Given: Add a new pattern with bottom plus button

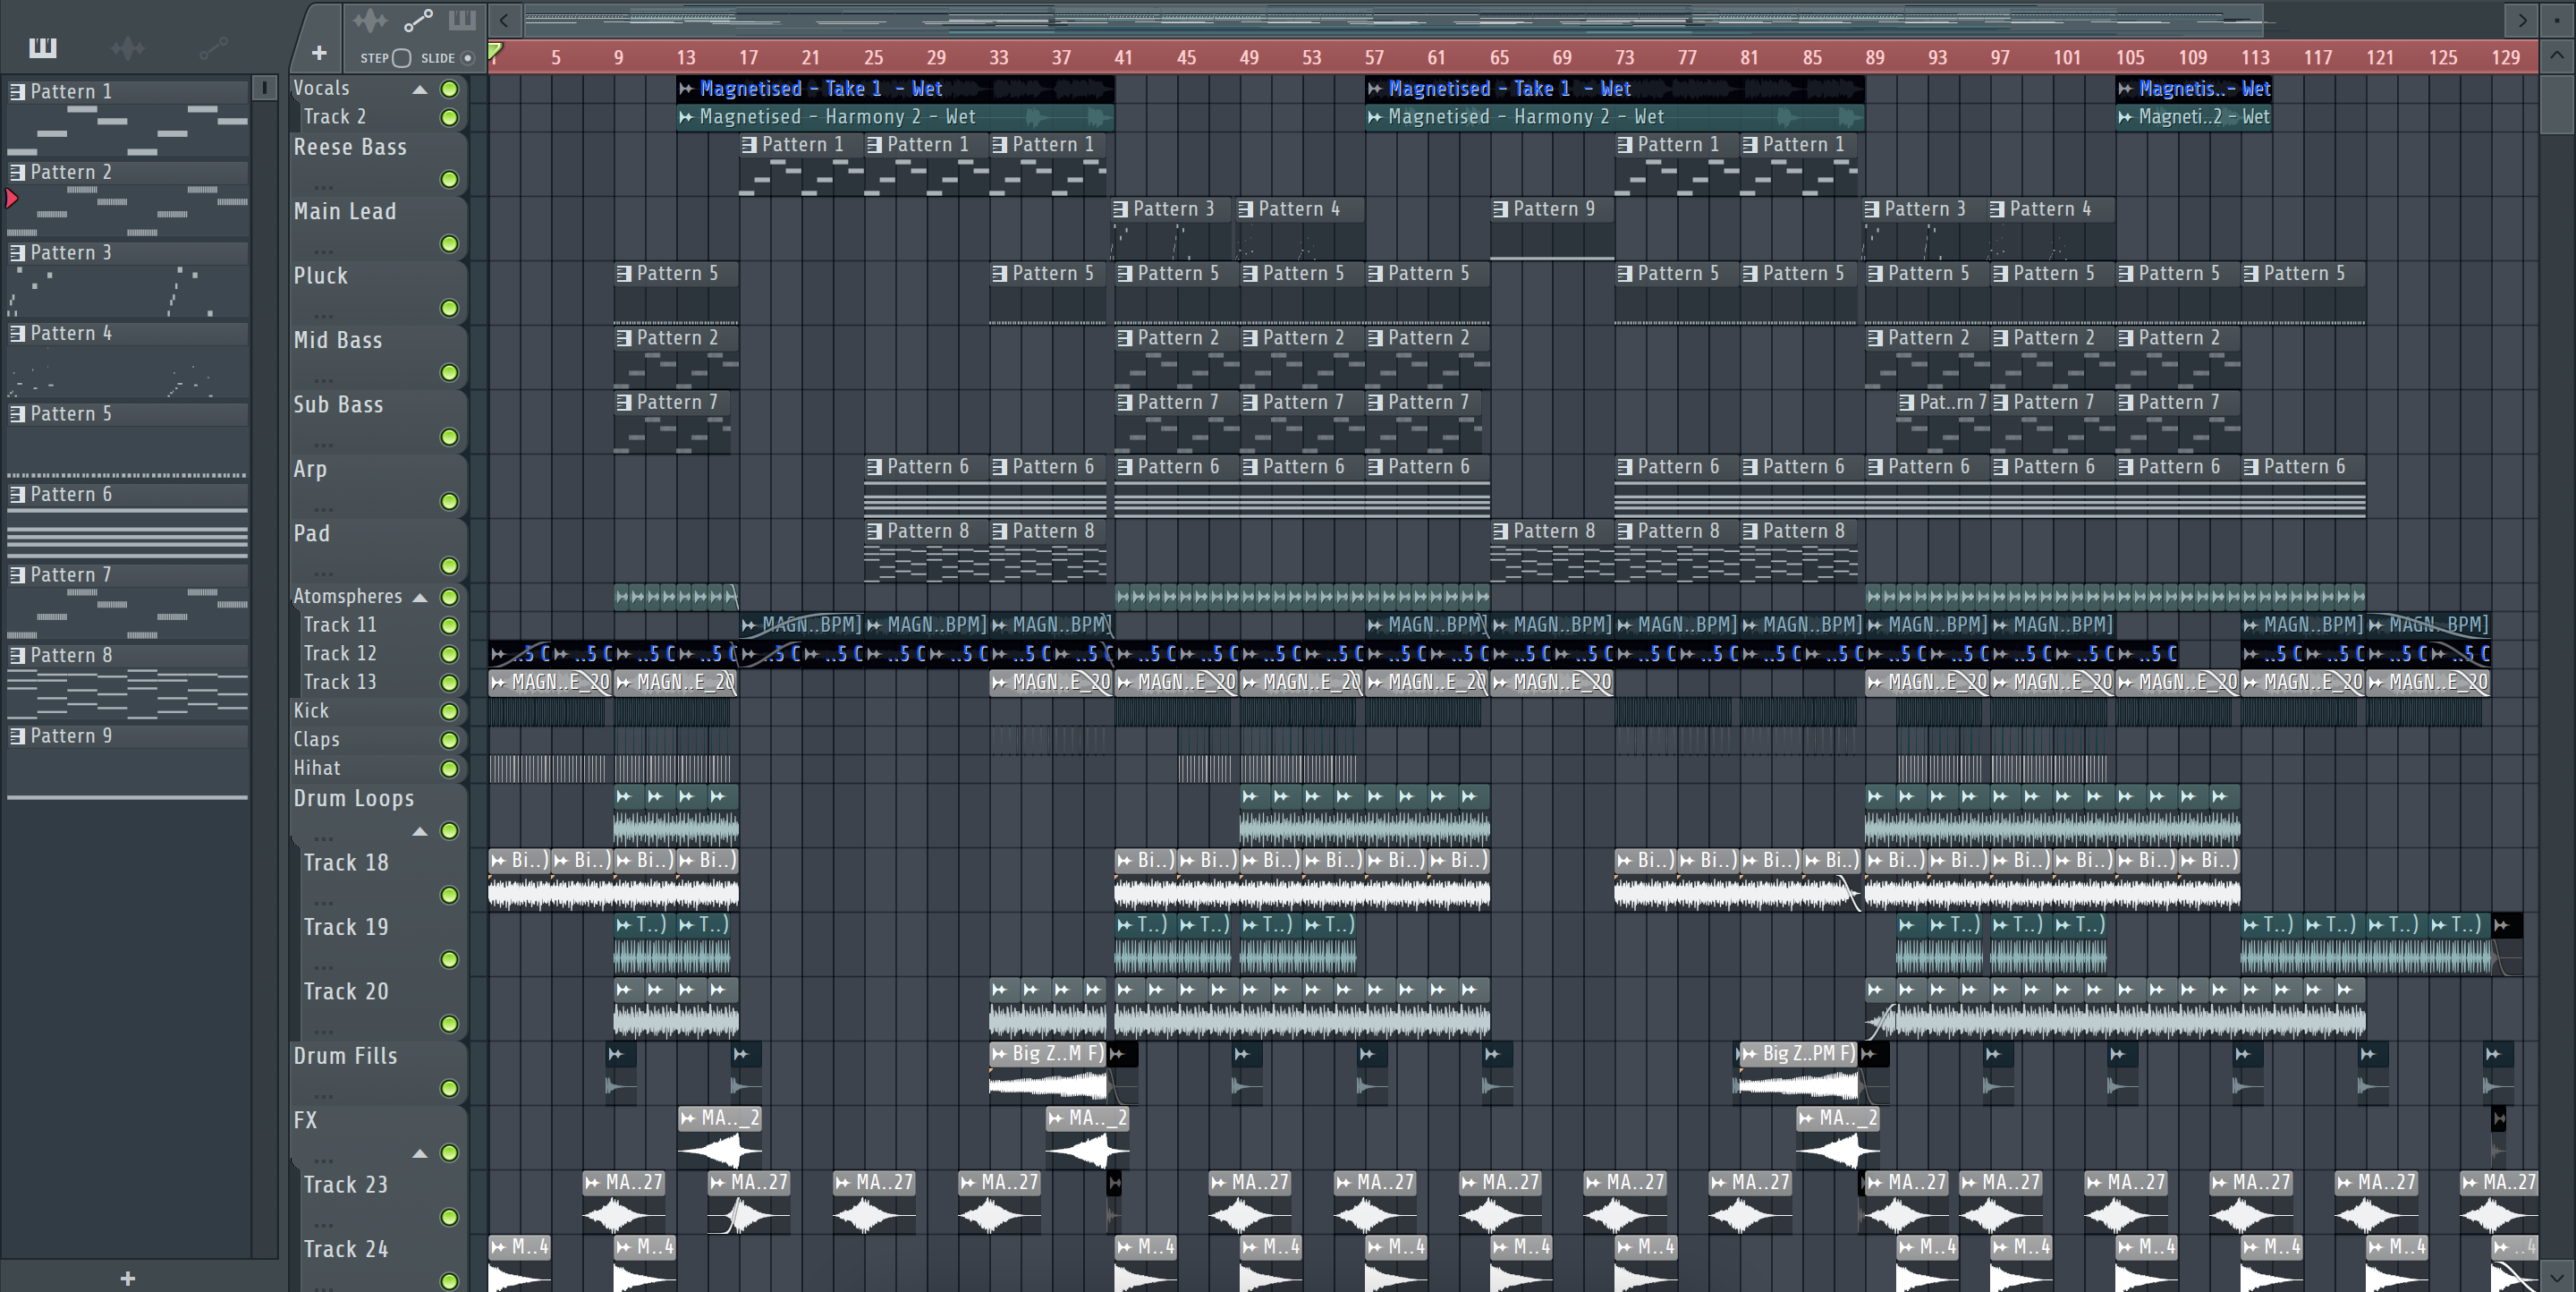Looking at the screenshot, I should [127, 1277].
